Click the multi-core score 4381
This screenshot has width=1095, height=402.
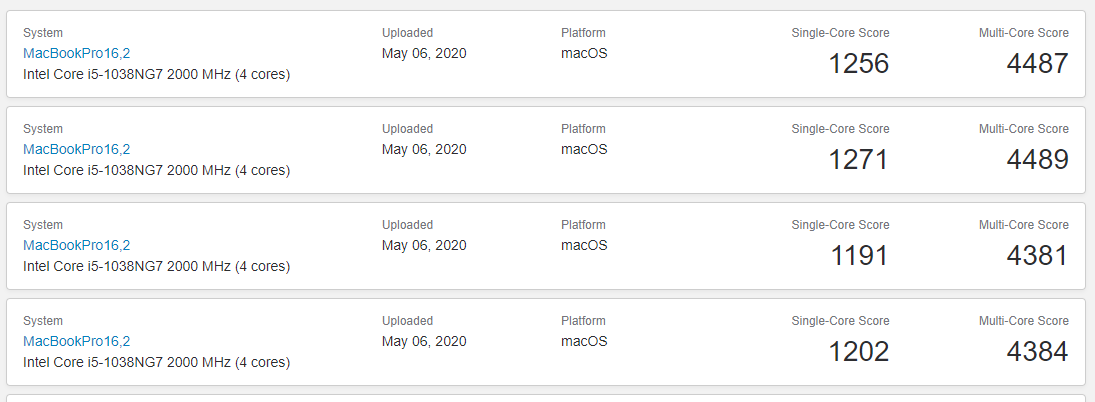[x=1037, y=256]
